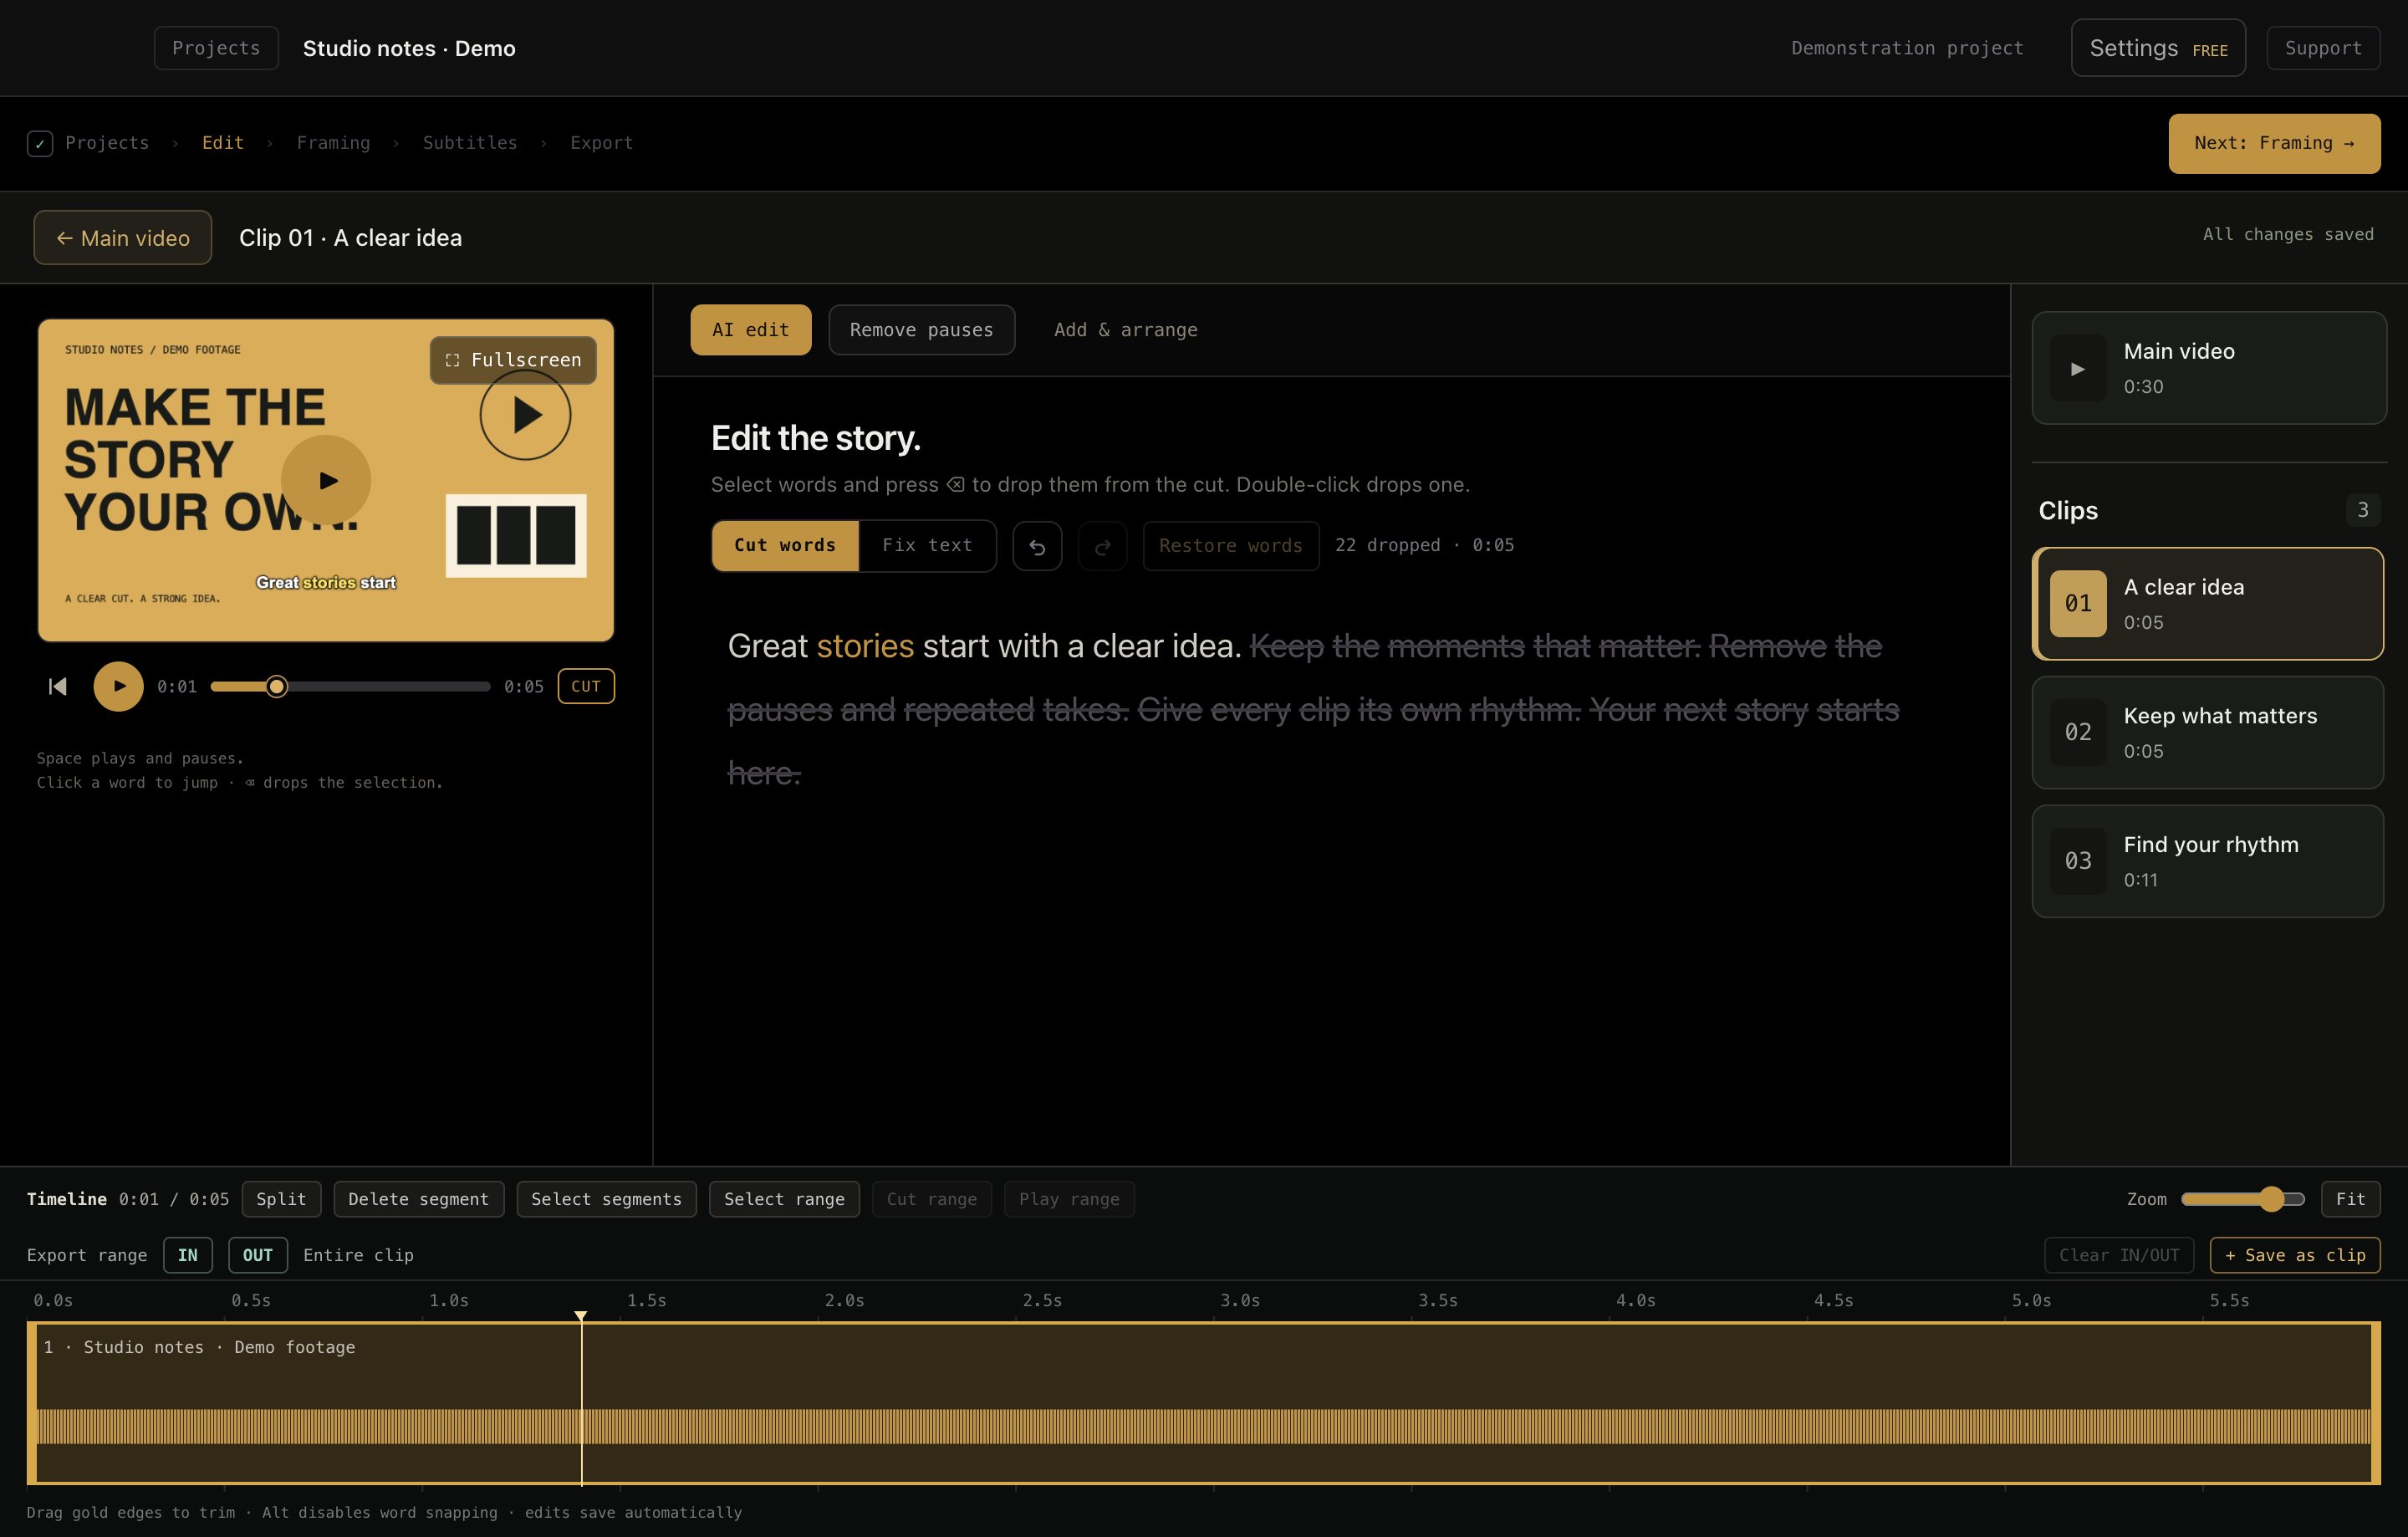
Task: Click the redo arrow icon
Action: coord(1102,546)
